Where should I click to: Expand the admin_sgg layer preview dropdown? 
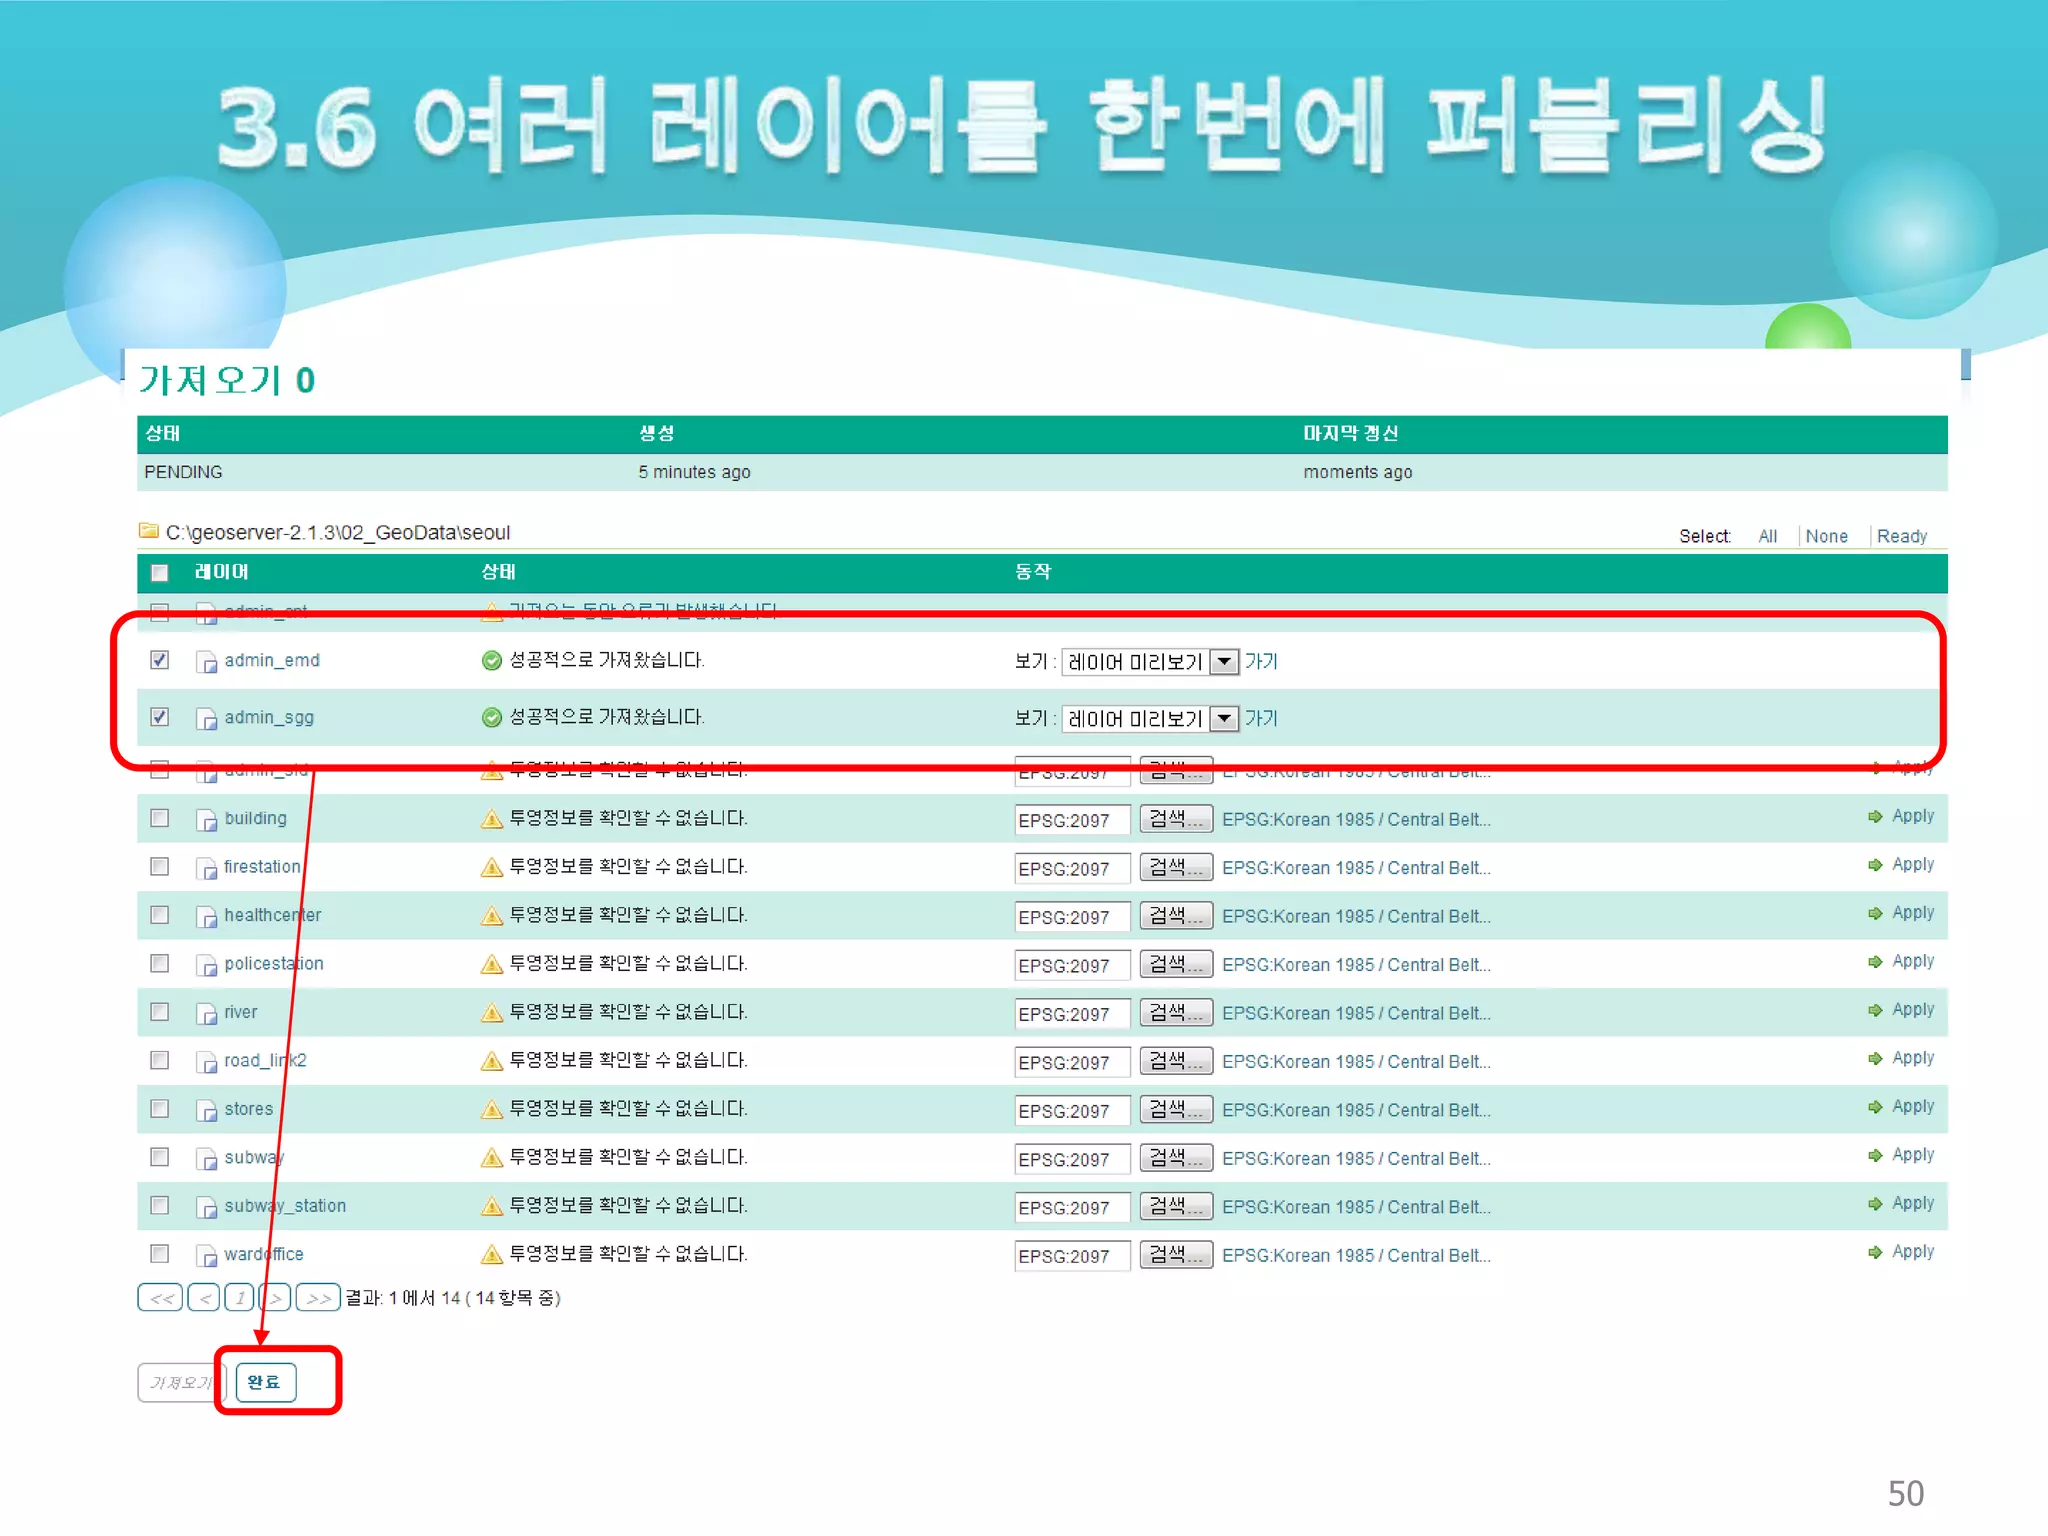point(1224,718)
